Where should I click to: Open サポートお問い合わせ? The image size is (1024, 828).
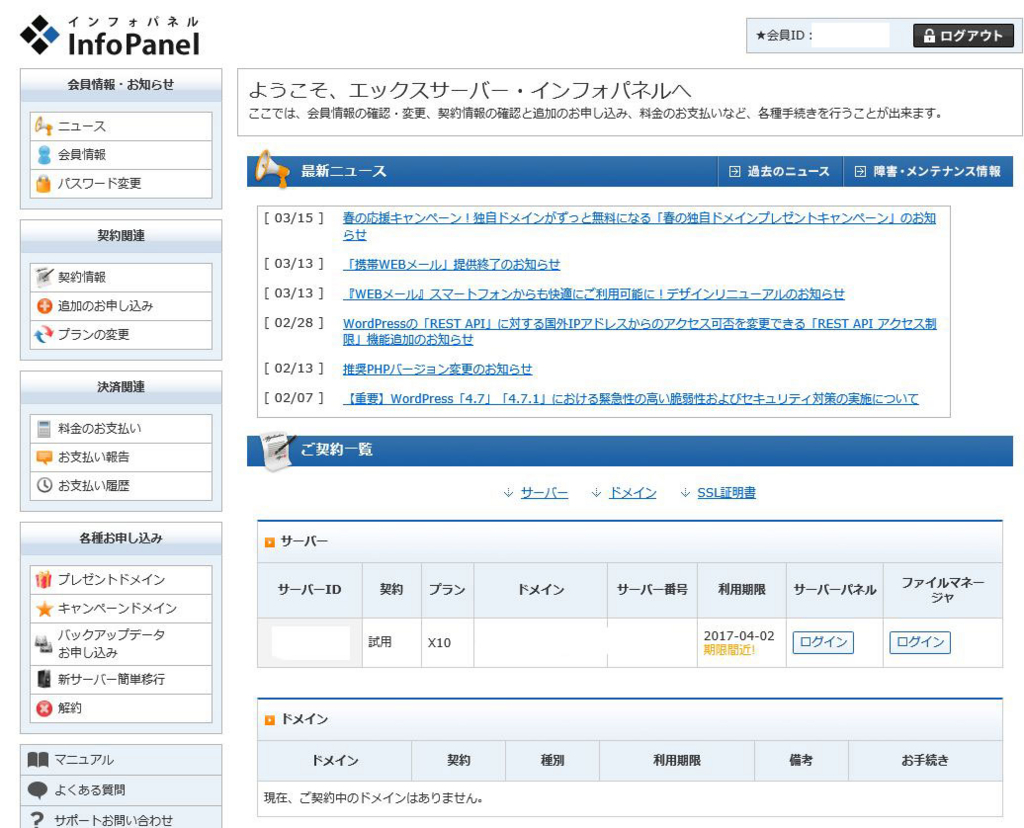click(x=121, y=819)
